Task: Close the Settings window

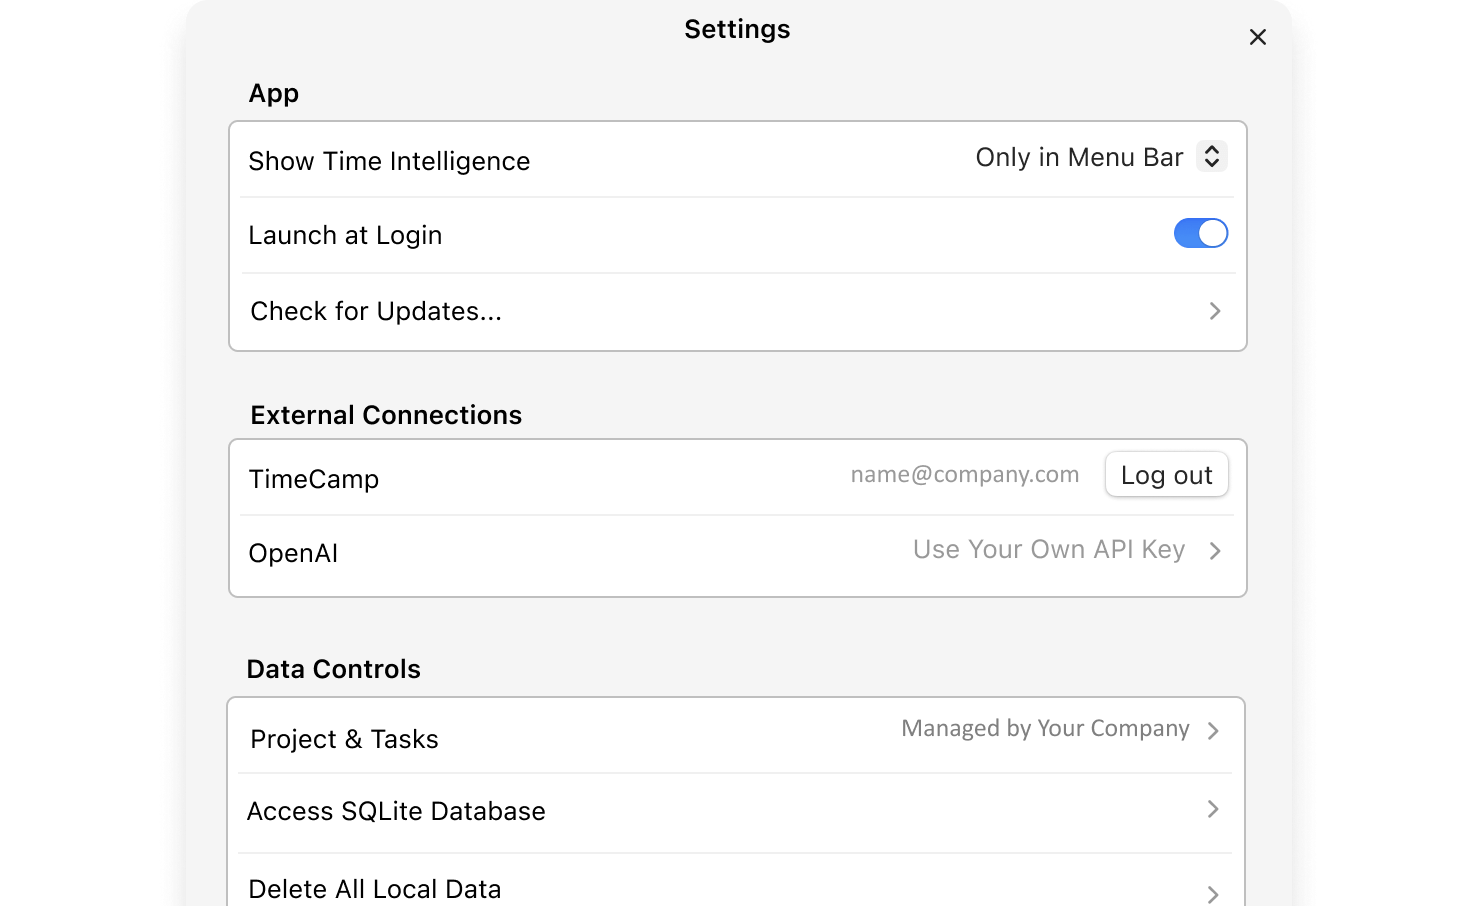Action: pyautogui.click(x=1257, y=37)
